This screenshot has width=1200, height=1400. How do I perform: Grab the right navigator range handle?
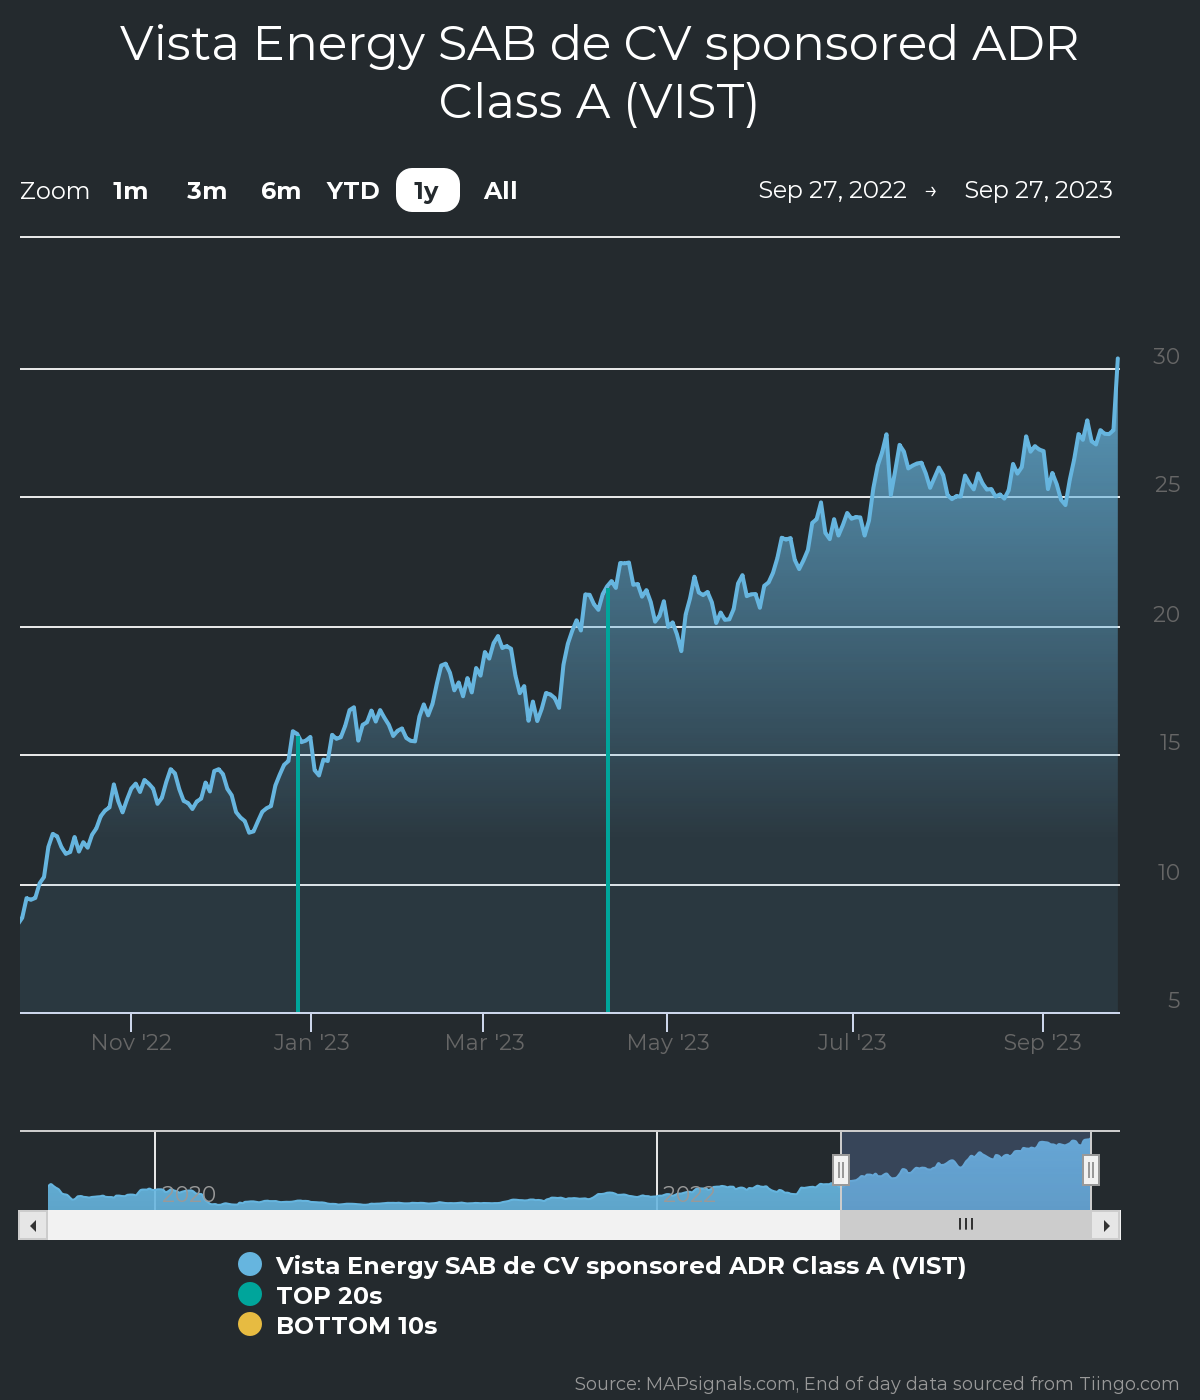pos(1091,1169)
